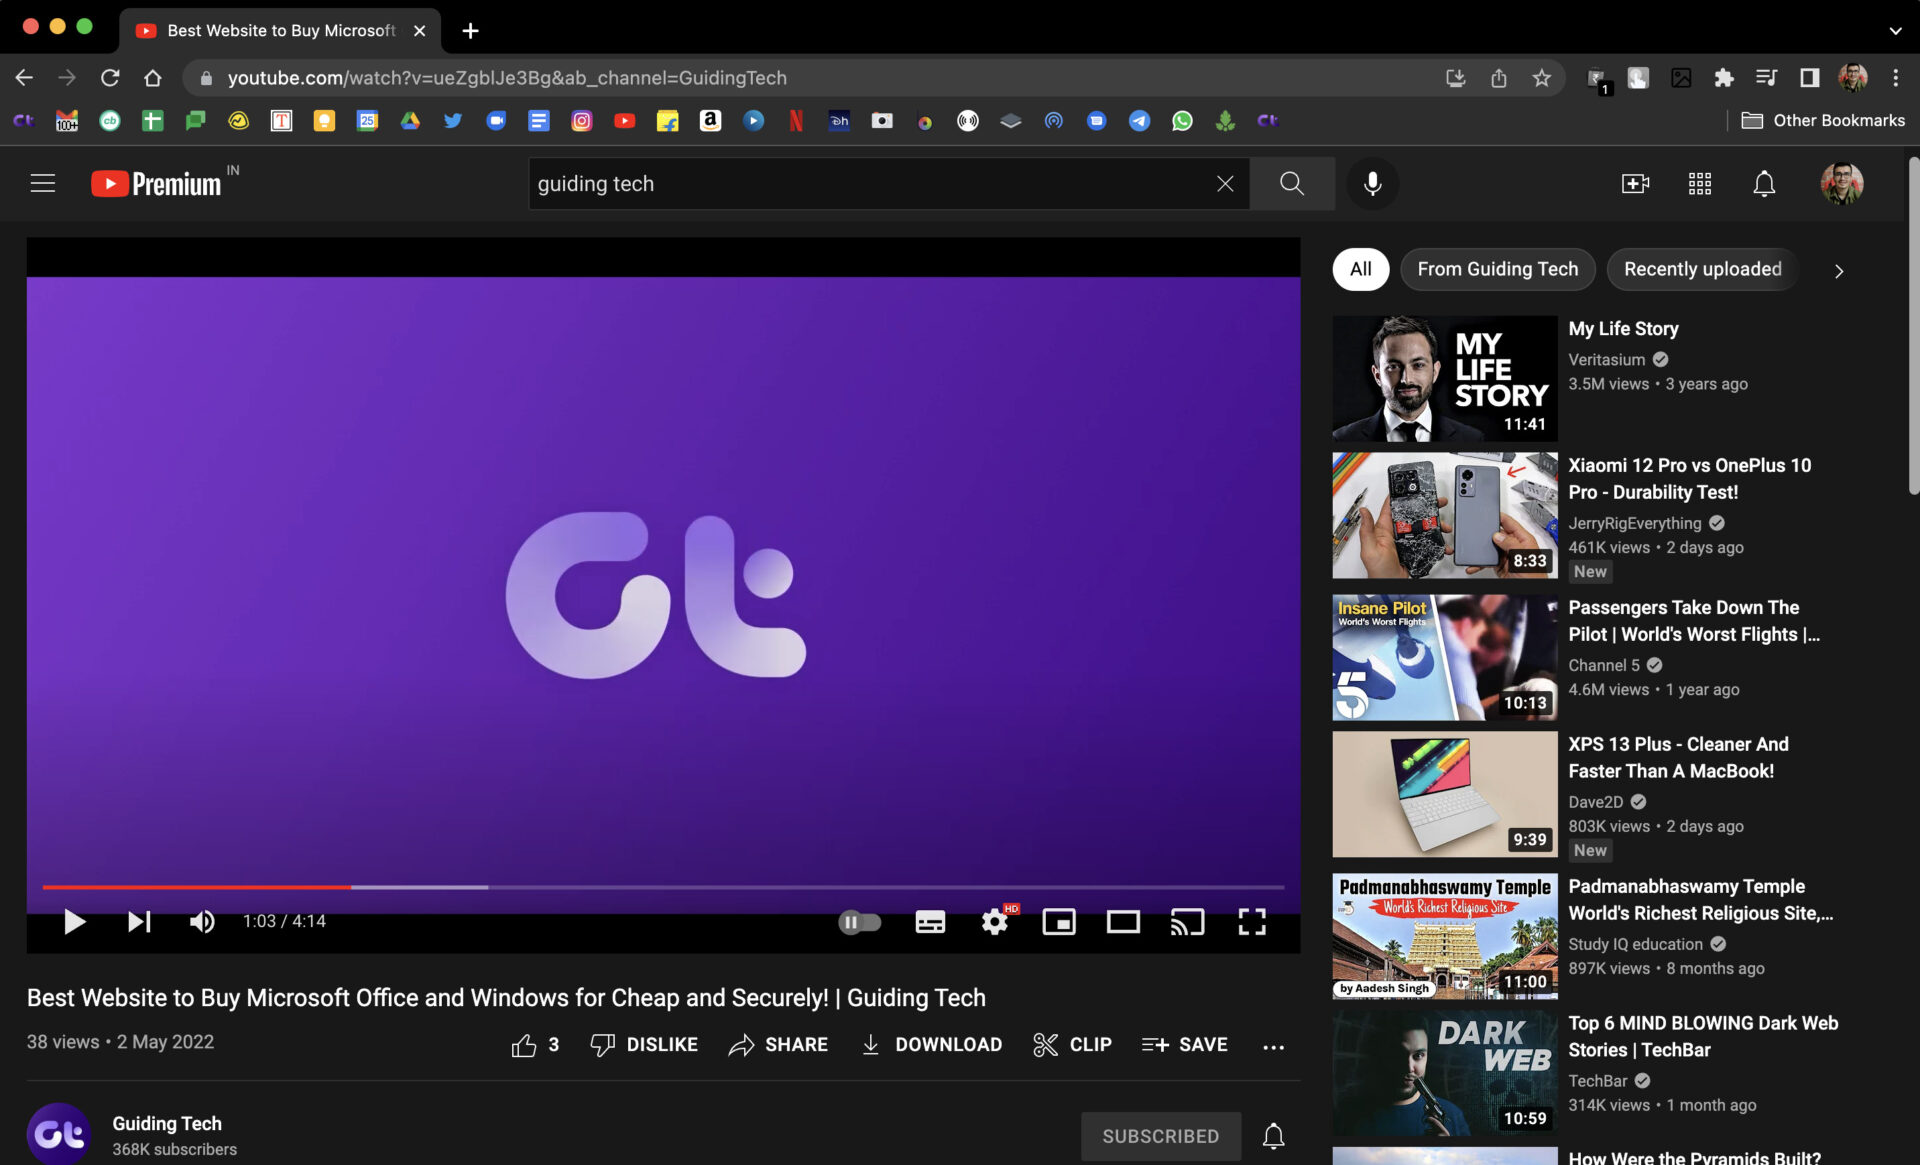Screen dimensions: 1920x1165
Task: Select From Guiding Tech chip
Action: coord(1497,269)
